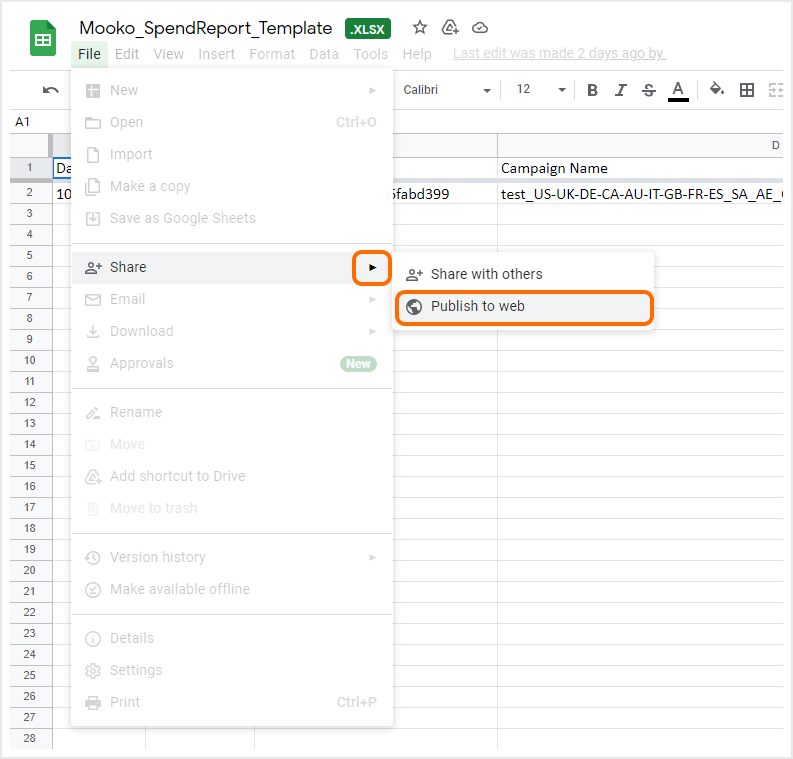Select the Campaign Name header cell

click(x=640, y=168)
